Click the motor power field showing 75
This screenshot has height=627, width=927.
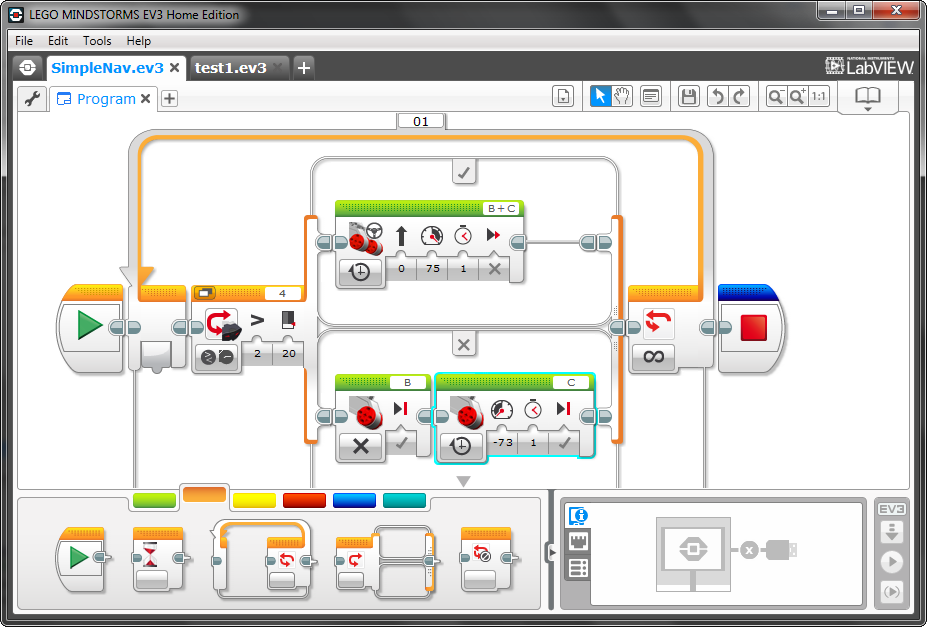(432, 269)
